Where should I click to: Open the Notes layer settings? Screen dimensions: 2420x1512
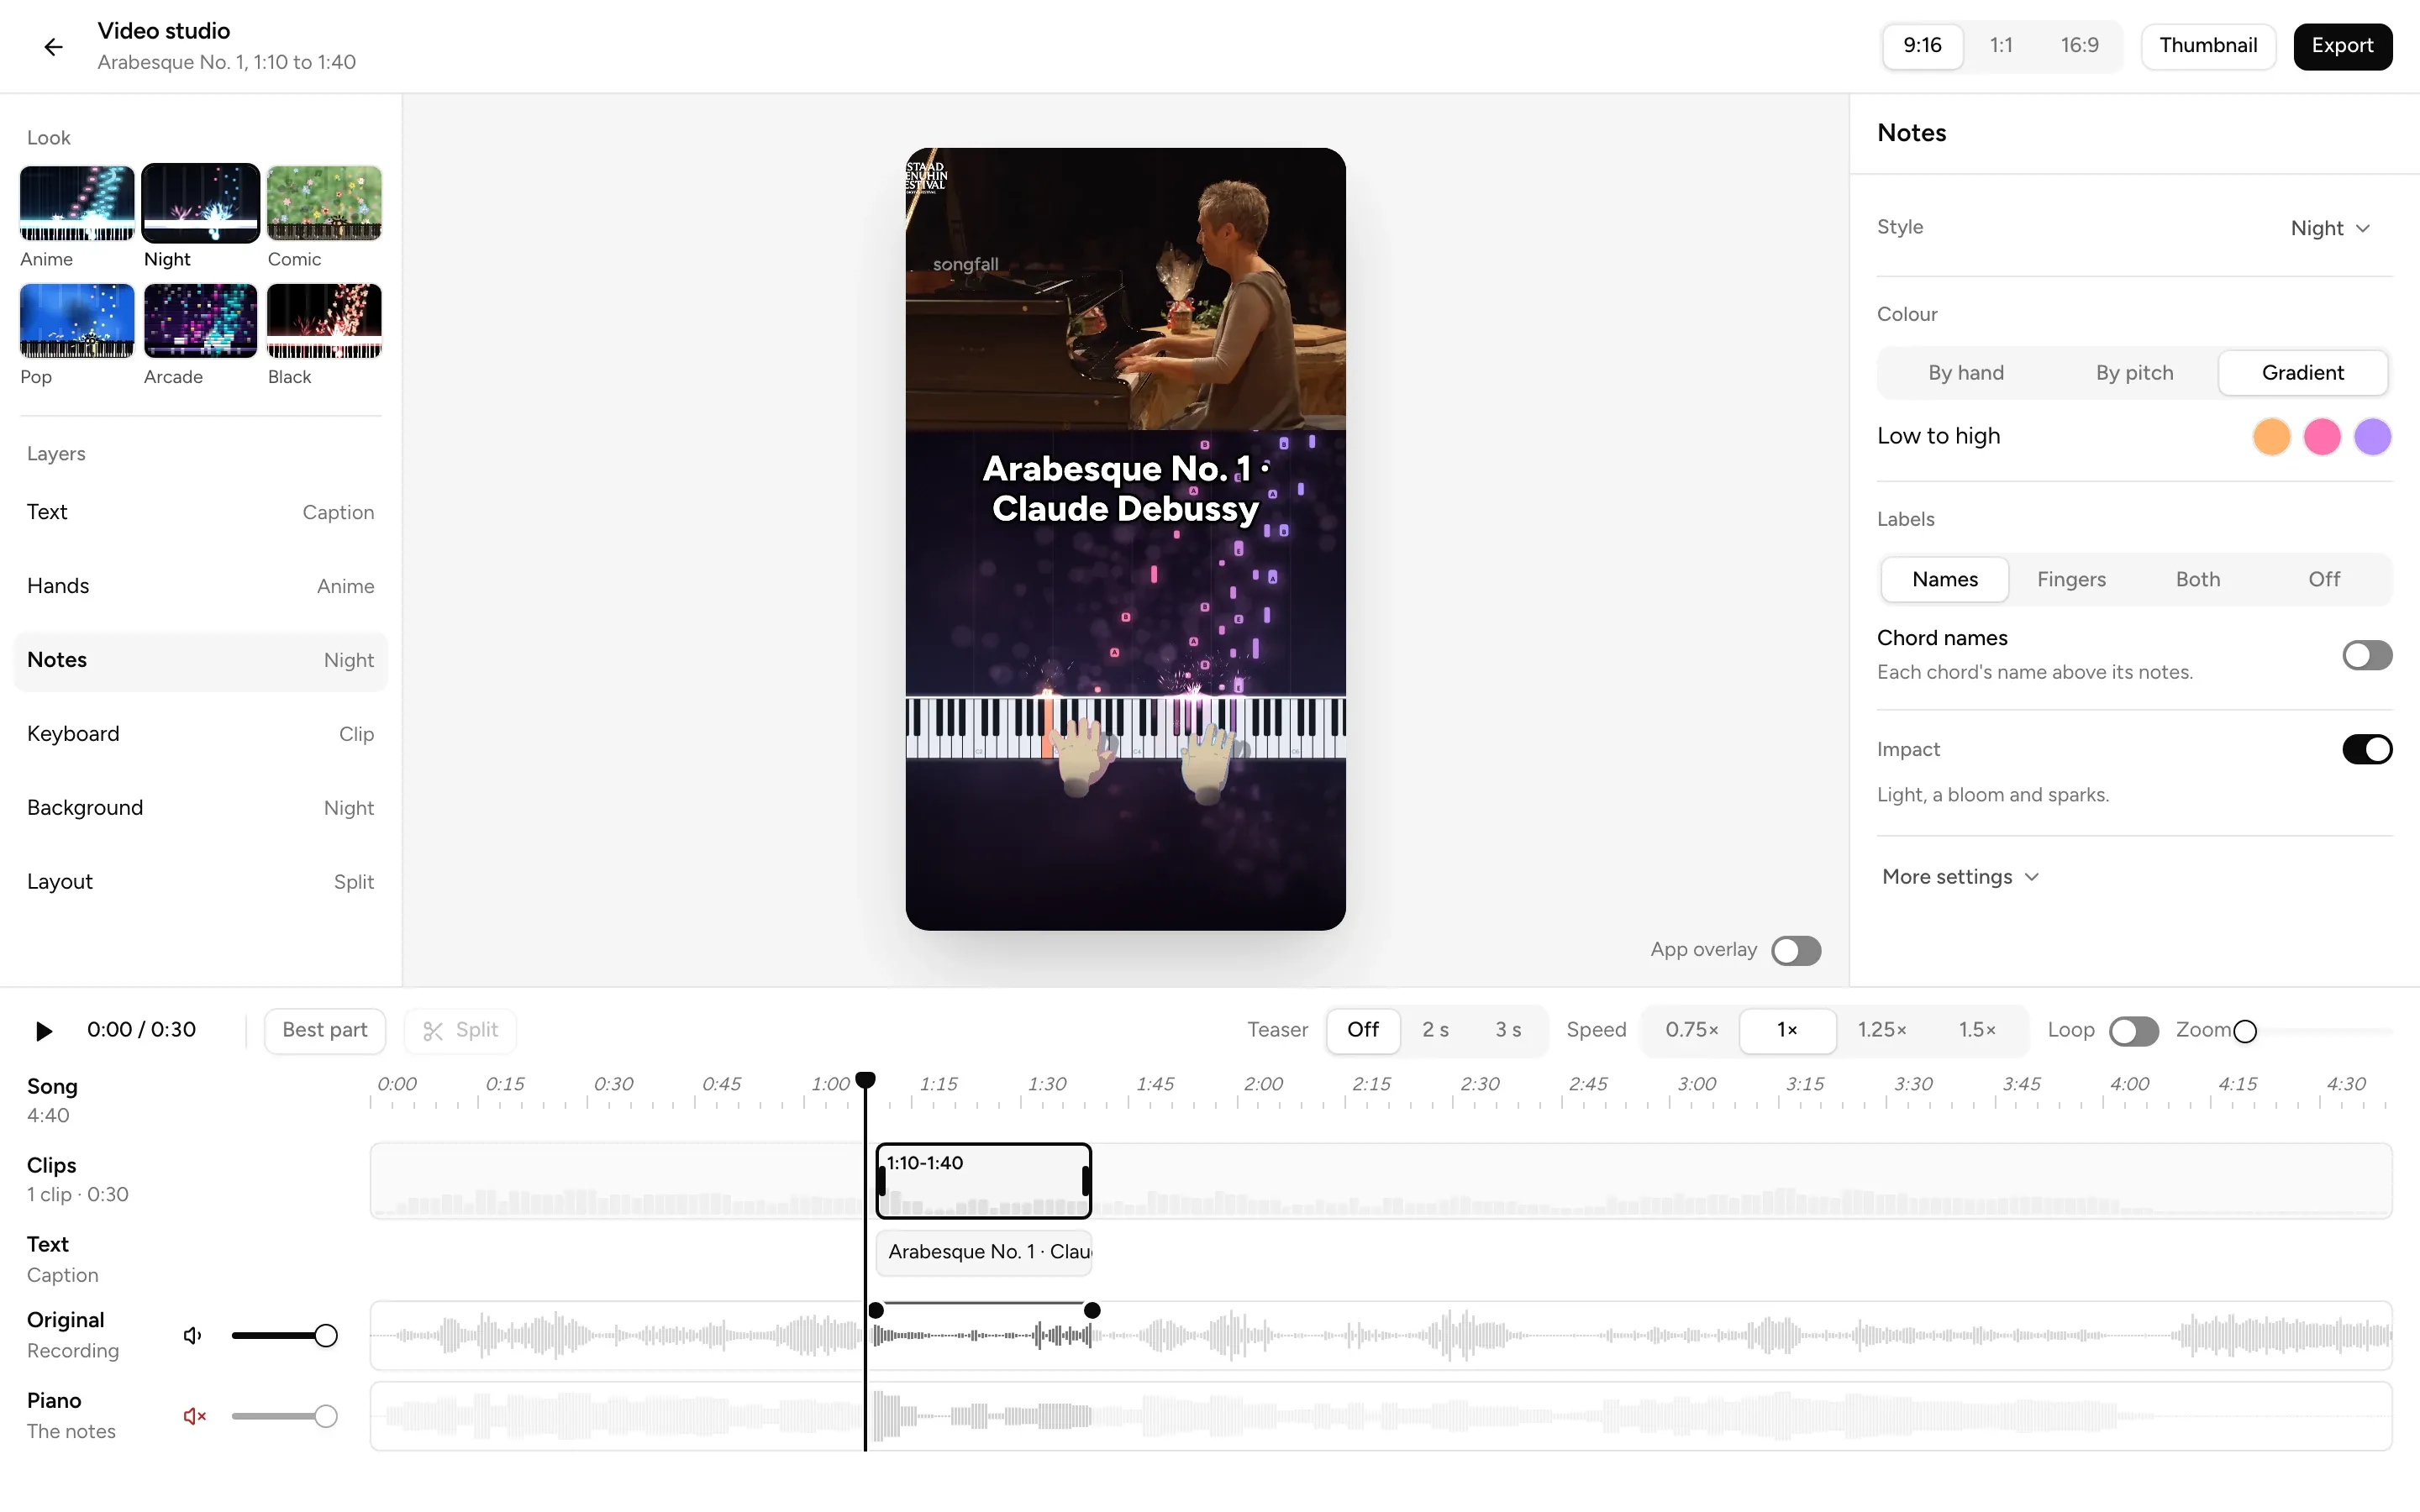click(x=200, y=661)
